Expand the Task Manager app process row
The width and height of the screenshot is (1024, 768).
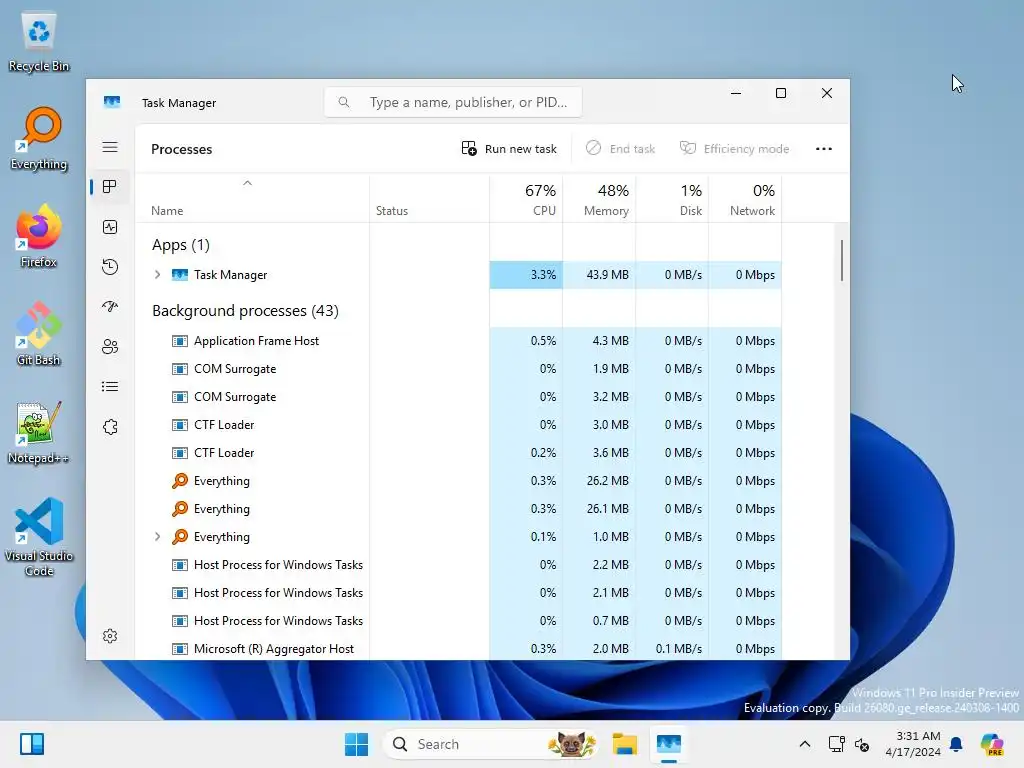click(x=157, y=275)
